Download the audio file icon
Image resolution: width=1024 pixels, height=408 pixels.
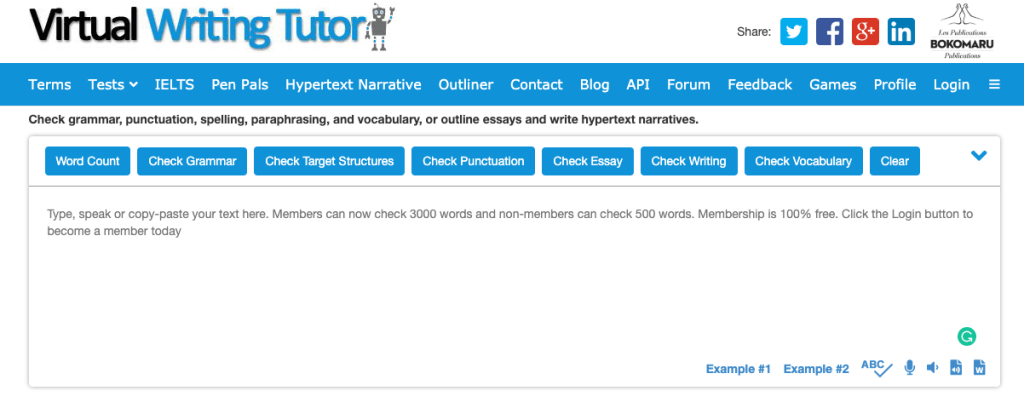pos(956,368)
